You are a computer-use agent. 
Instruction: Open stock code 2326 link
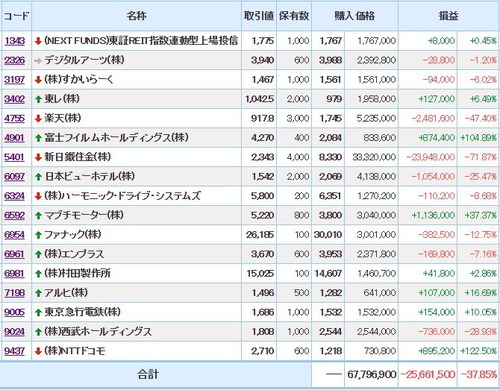point(15,60)
